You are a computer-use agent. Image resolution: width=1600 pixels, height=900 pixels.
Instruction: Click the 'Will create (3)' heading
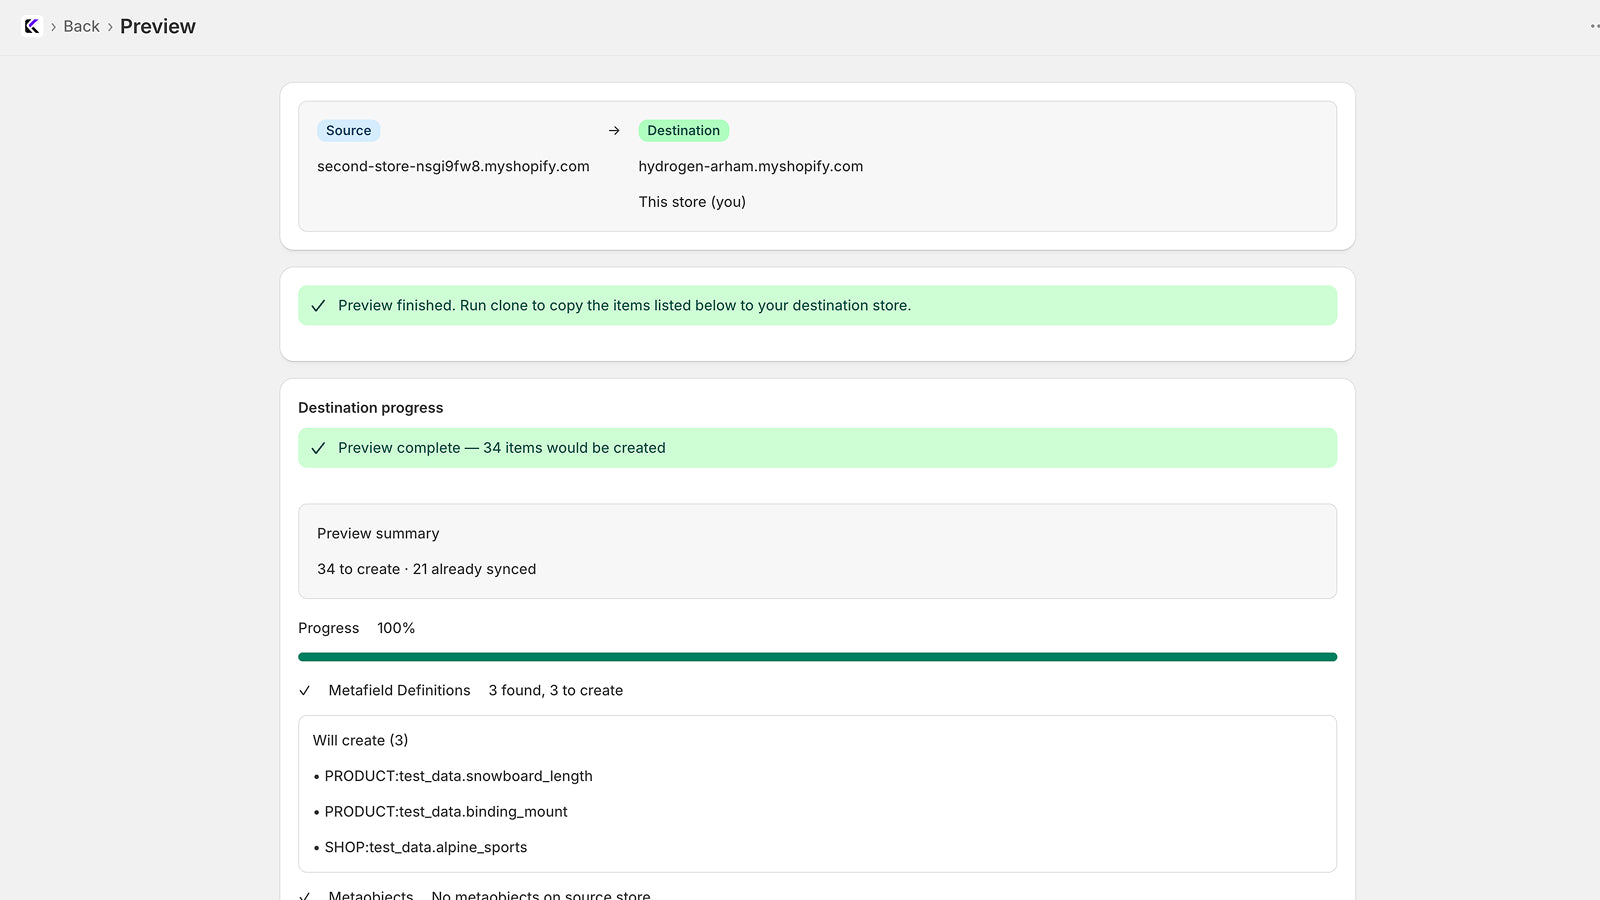(360, 741)
